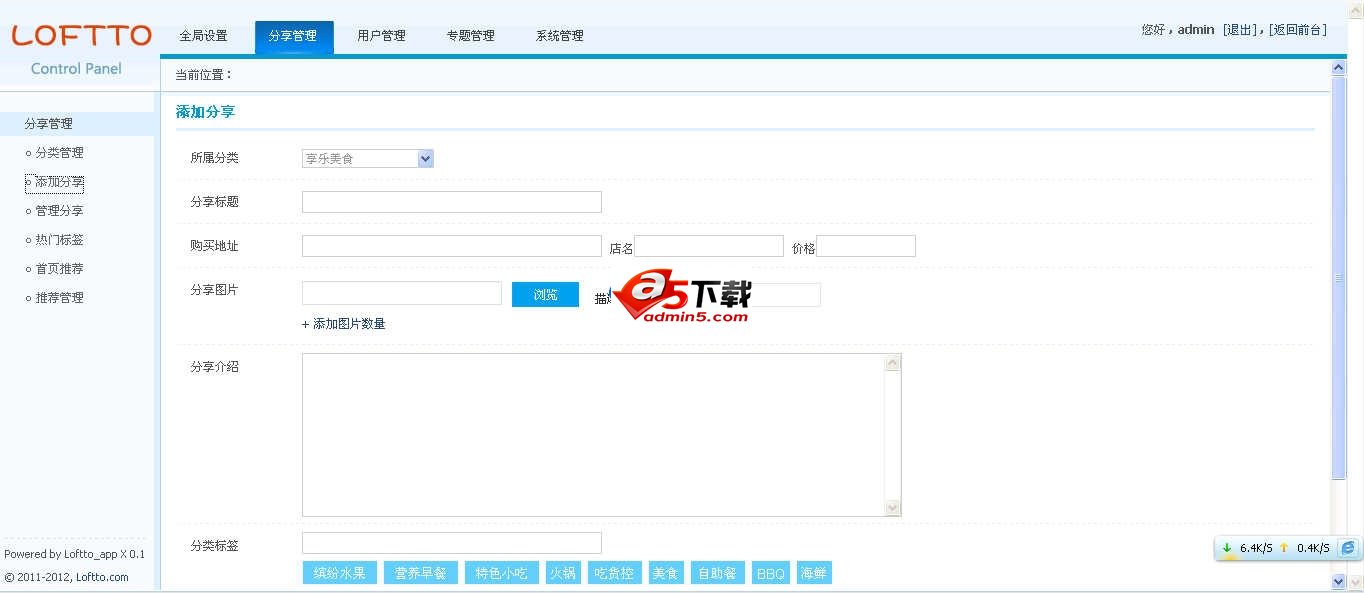Click the LOFTTO Control Panel logo

point(80,49)
